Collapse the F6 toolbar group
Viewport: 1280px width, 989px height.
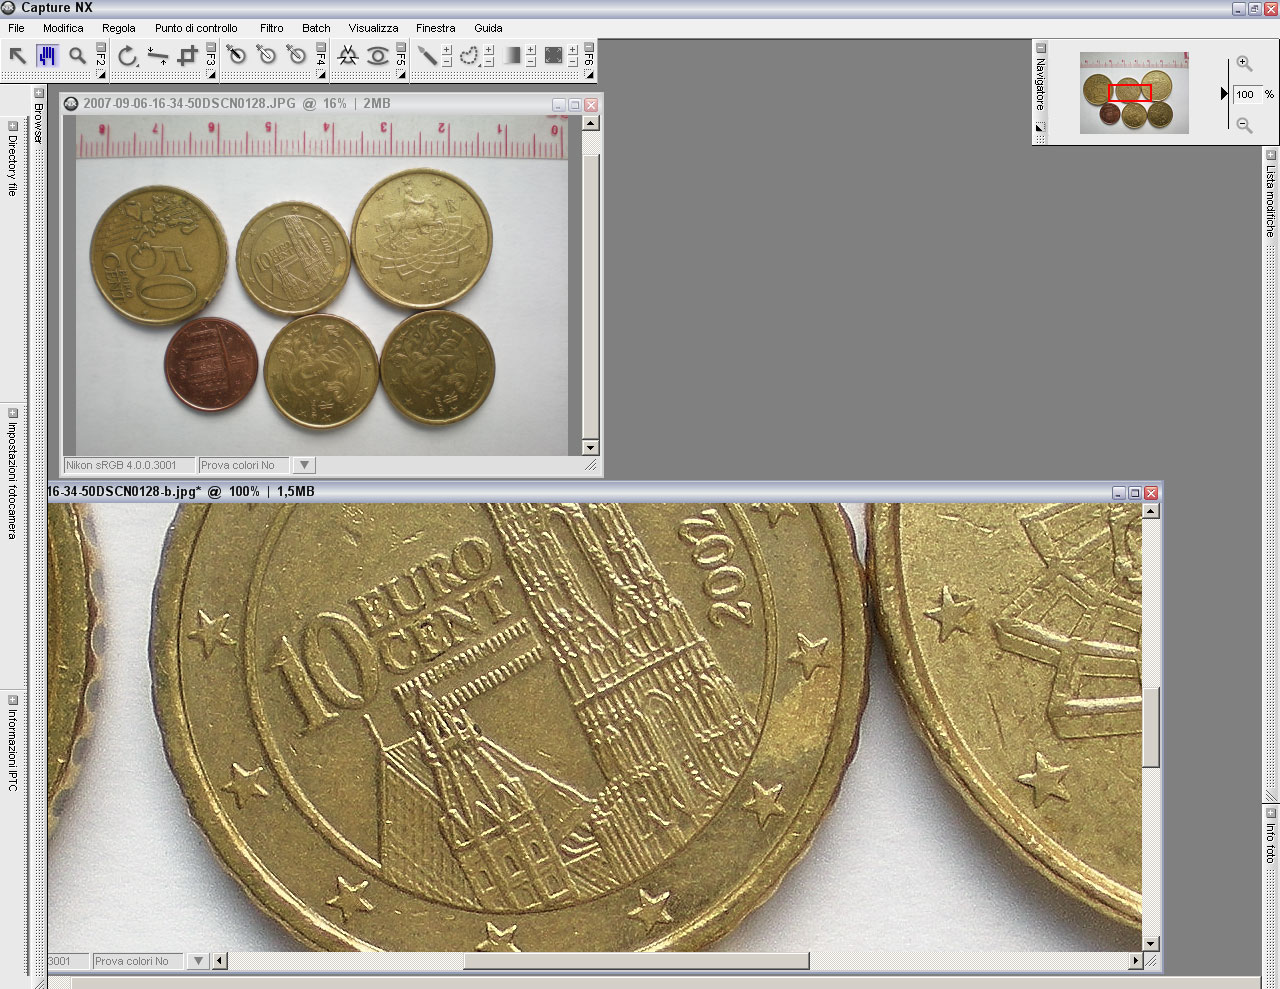point(590,47)
